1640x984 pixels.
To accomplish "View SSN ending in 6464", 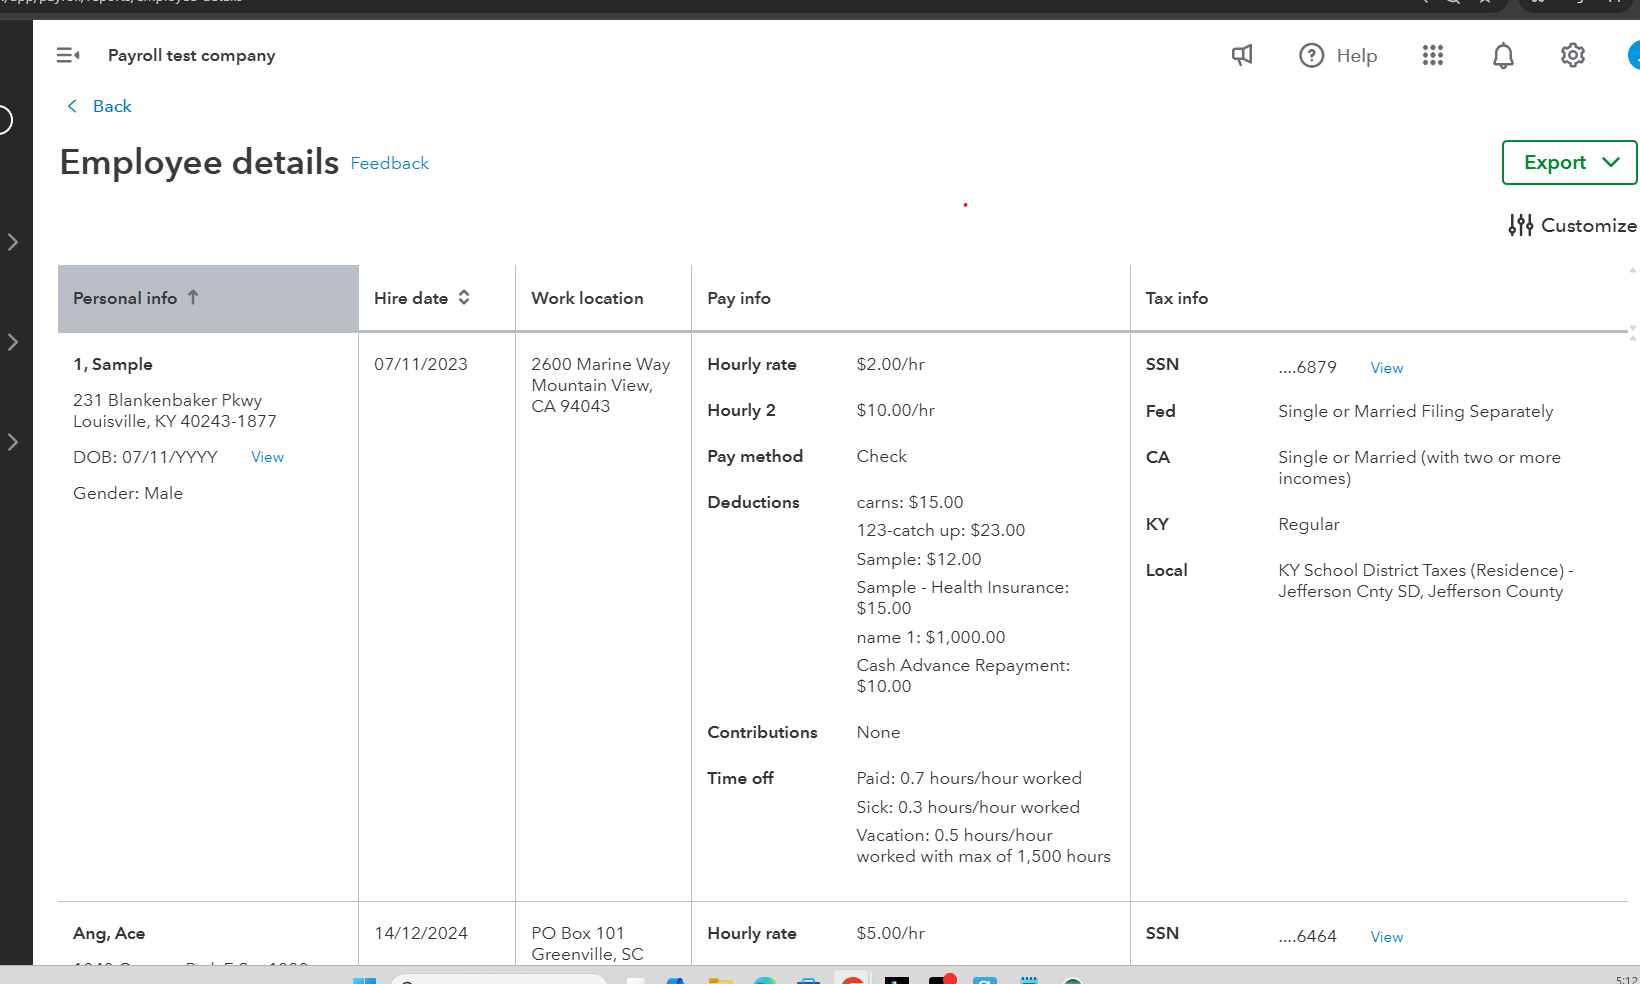I will tap(1386, 937).
